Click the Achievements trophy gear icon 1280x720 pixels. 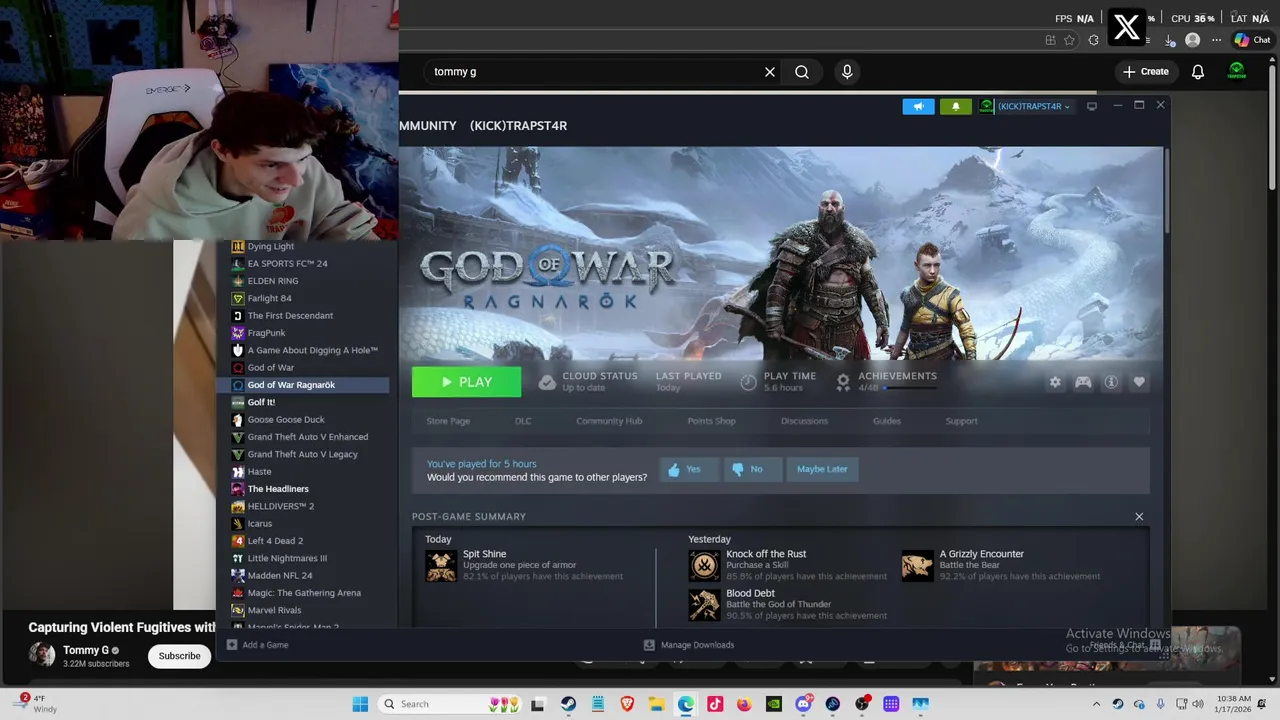(843, 382)
